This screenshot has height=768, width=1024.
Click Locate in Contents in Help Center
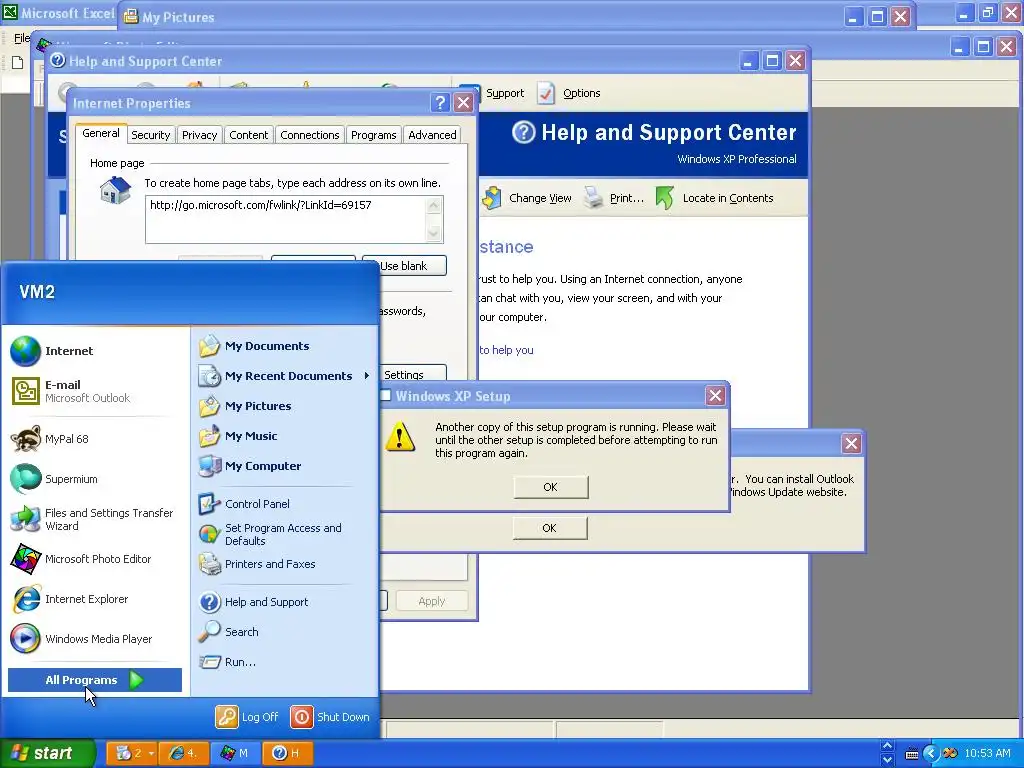point(714,198)
